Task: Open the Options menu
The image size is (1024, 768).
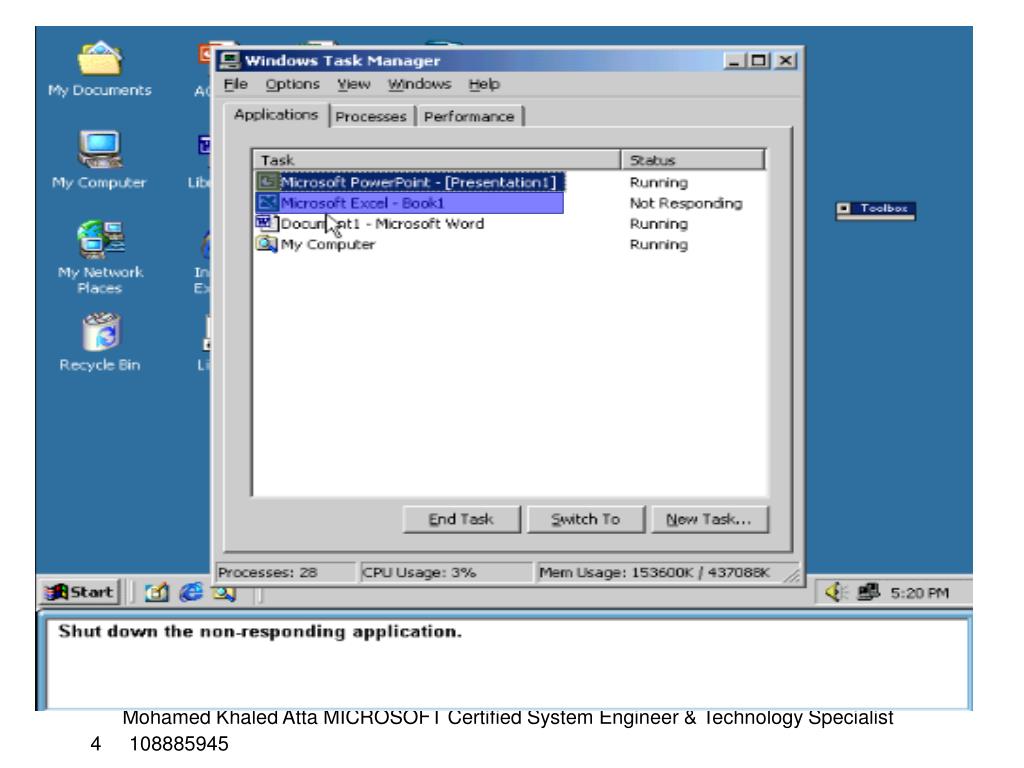Action: click(292, 84)
